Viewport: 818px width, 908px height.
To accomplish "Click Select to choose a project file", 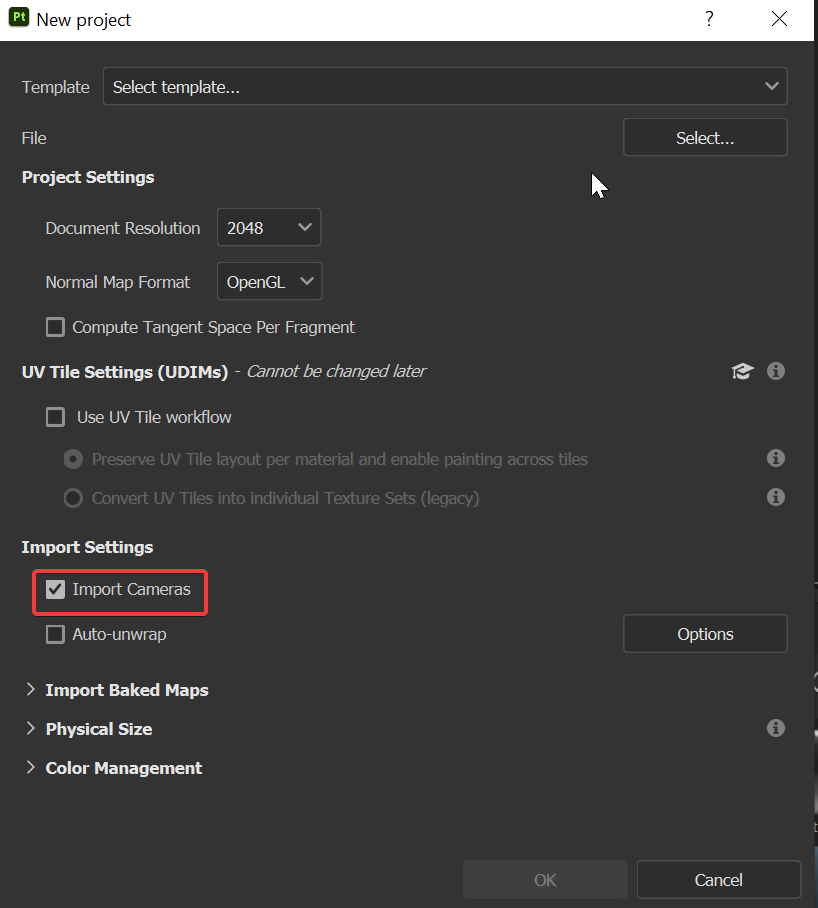I will (705, 137).
